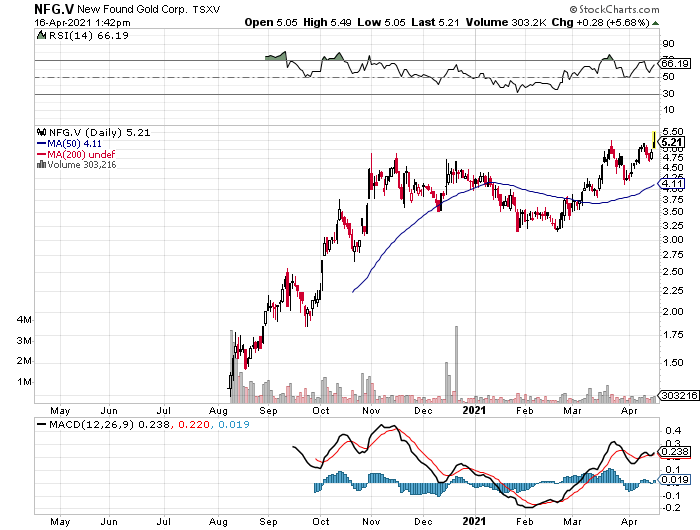Click the 4M volume scale label
This screenshot has width=700, height=530.
24,320
